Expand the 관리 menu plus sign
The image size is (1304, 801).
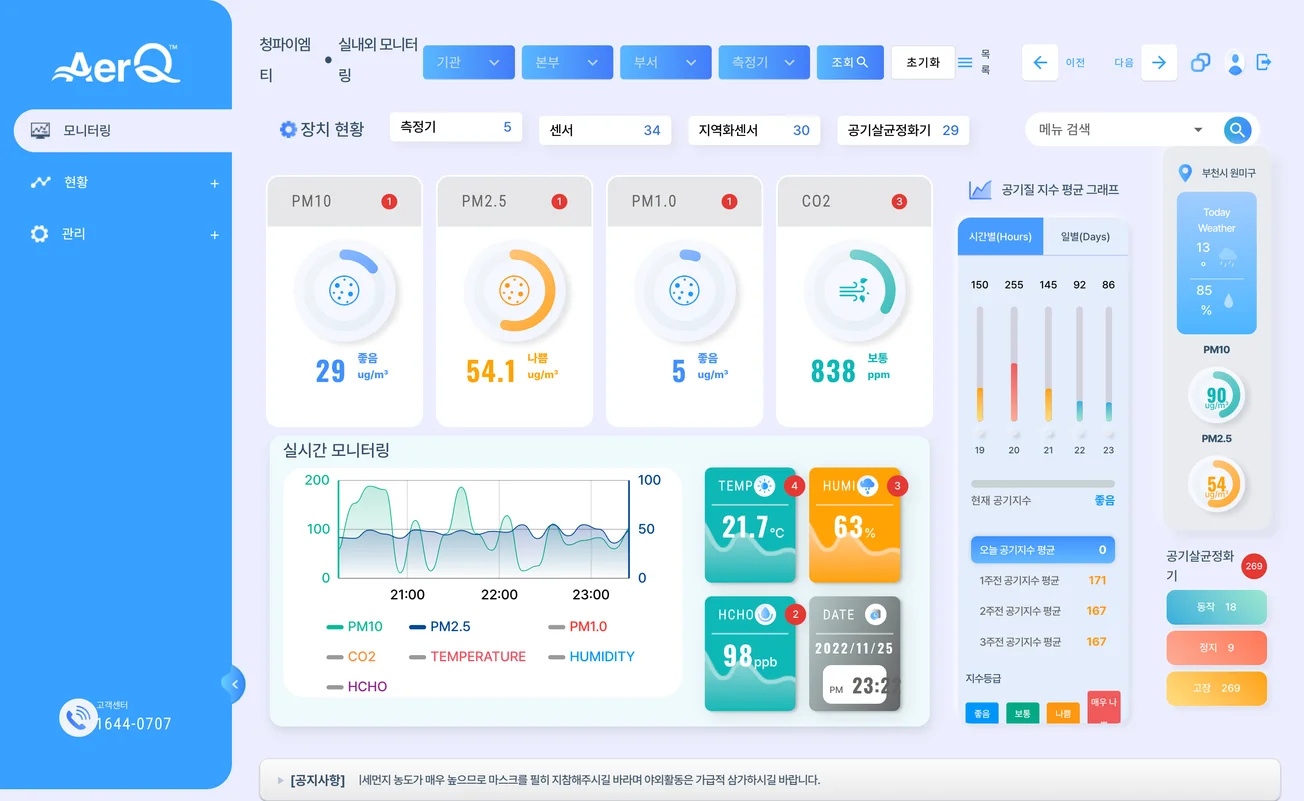pos(214,235)
